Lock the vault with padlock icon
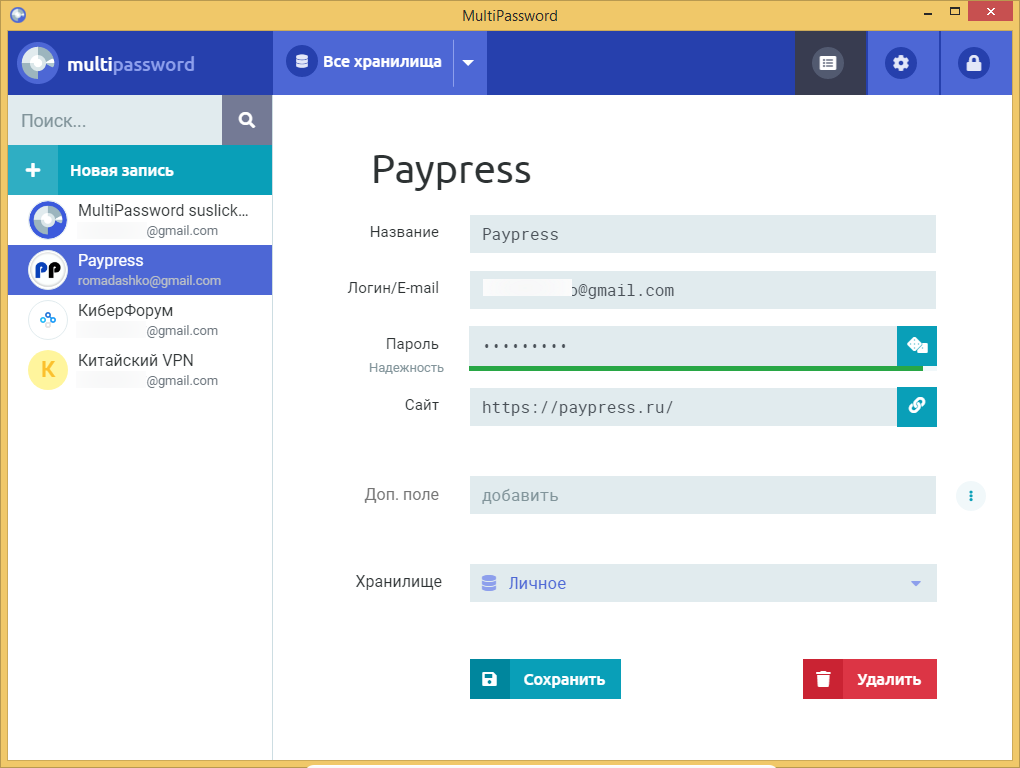The height and width of the screenshot is (768, 1020). 974,63
